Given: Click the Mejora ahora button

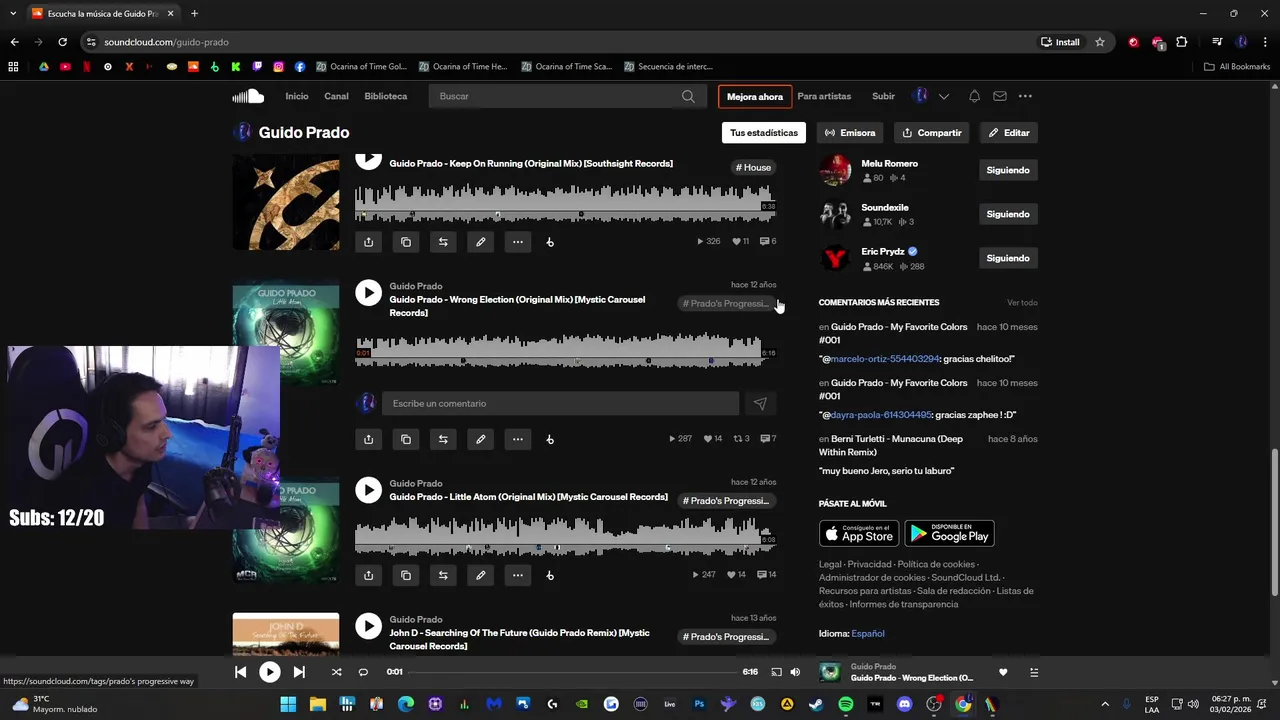Looking at the screenshot, I should (x=755, y=97).
